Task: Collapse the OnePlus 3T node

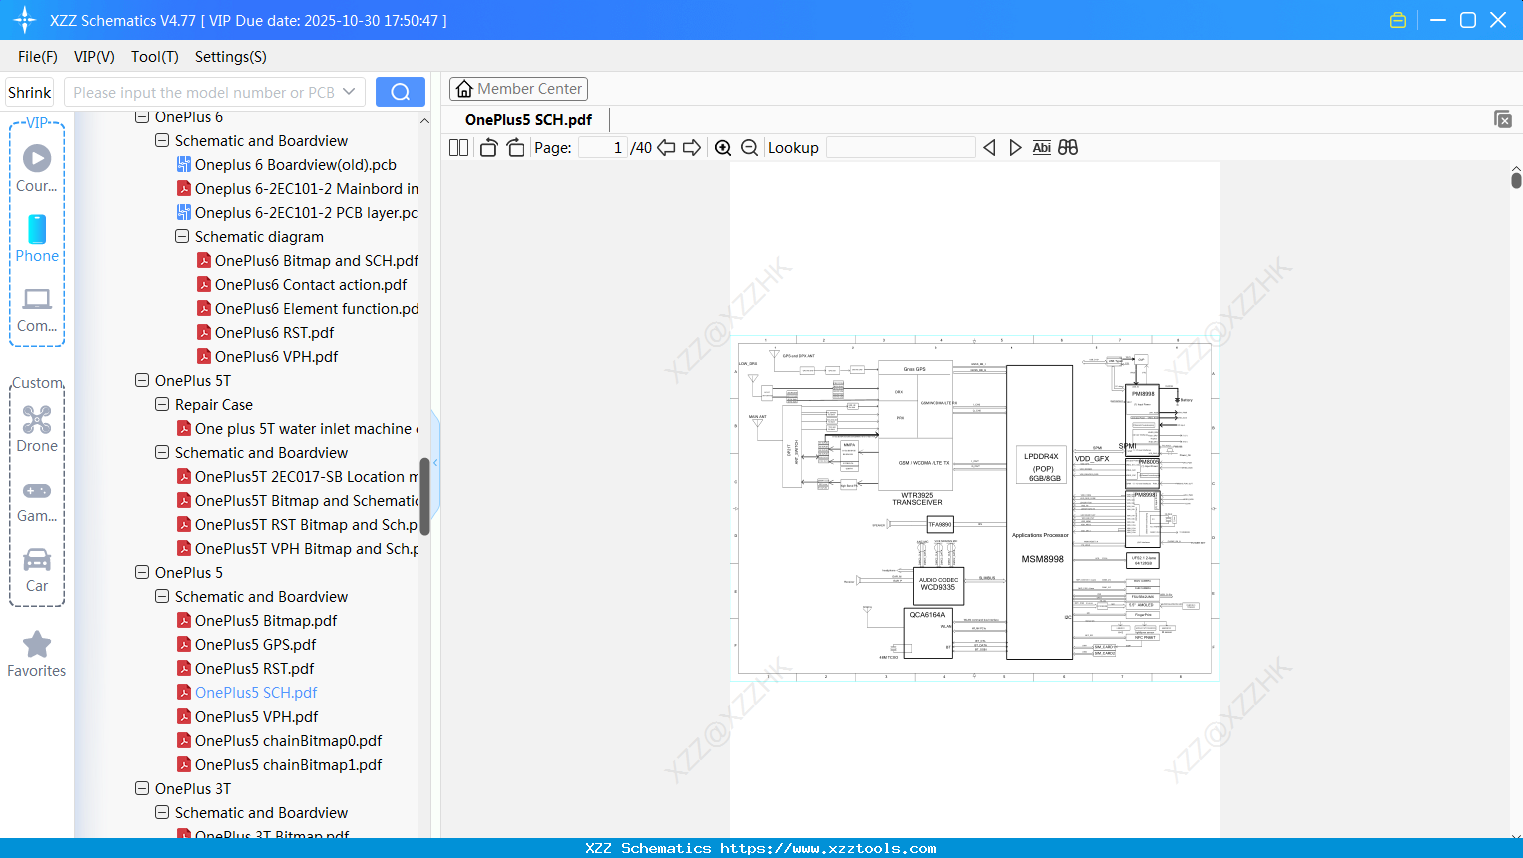Action: tap(142, 788)
